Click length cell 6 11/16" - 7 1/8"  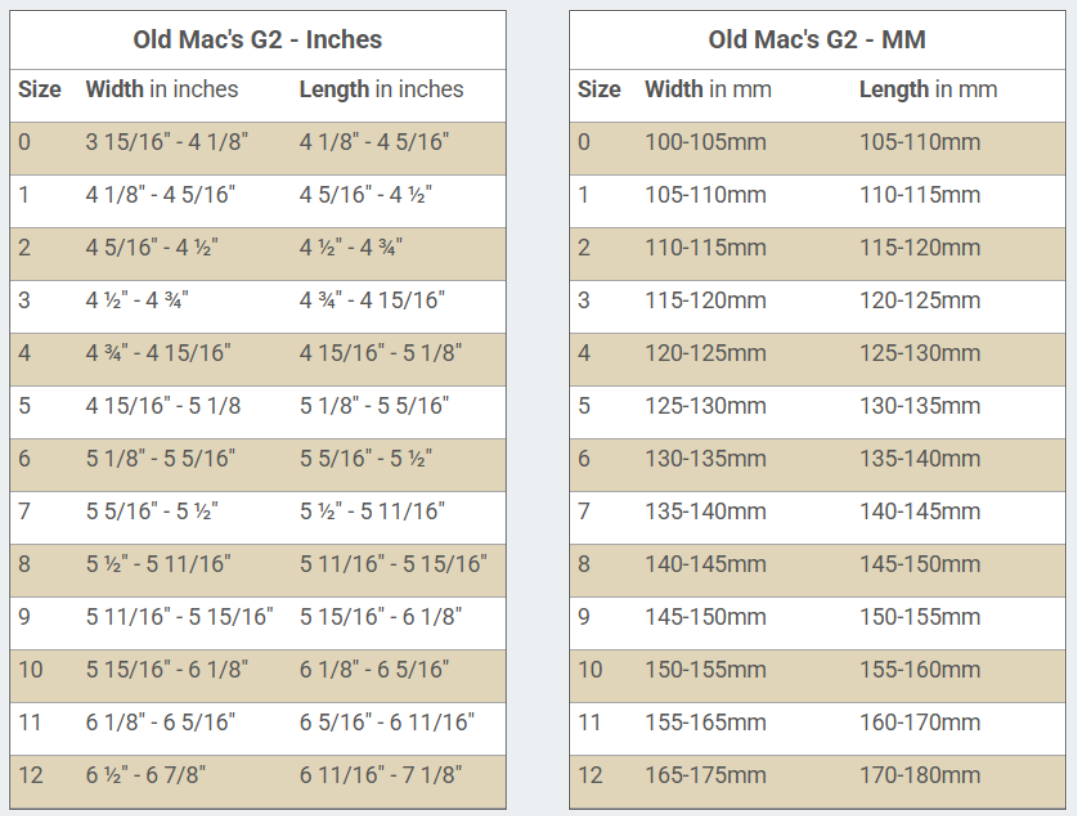[382, 775]
